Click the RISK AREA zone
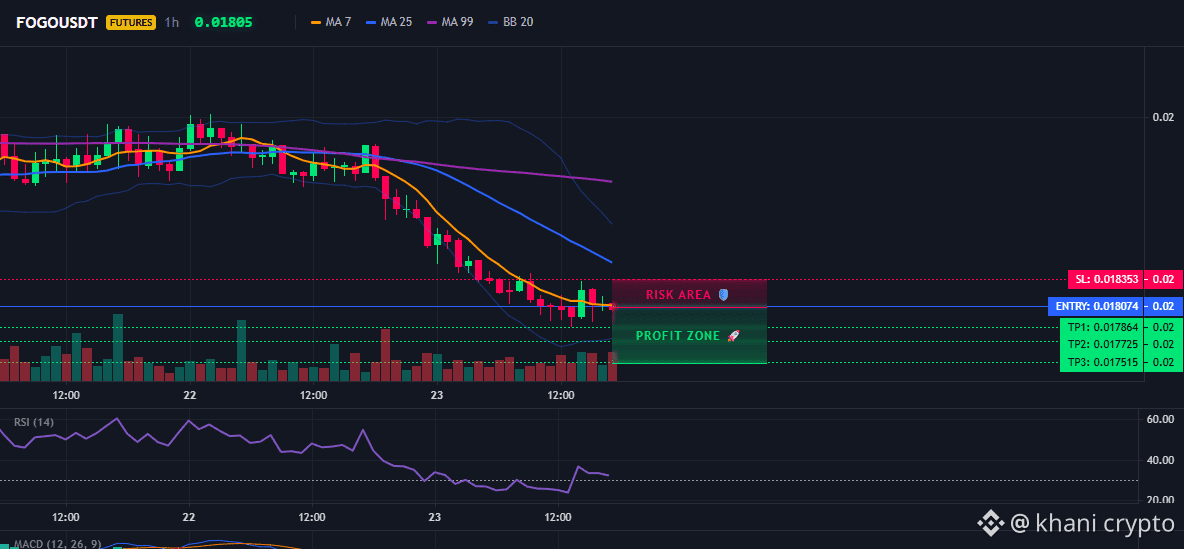 click(x=689, y=294)
